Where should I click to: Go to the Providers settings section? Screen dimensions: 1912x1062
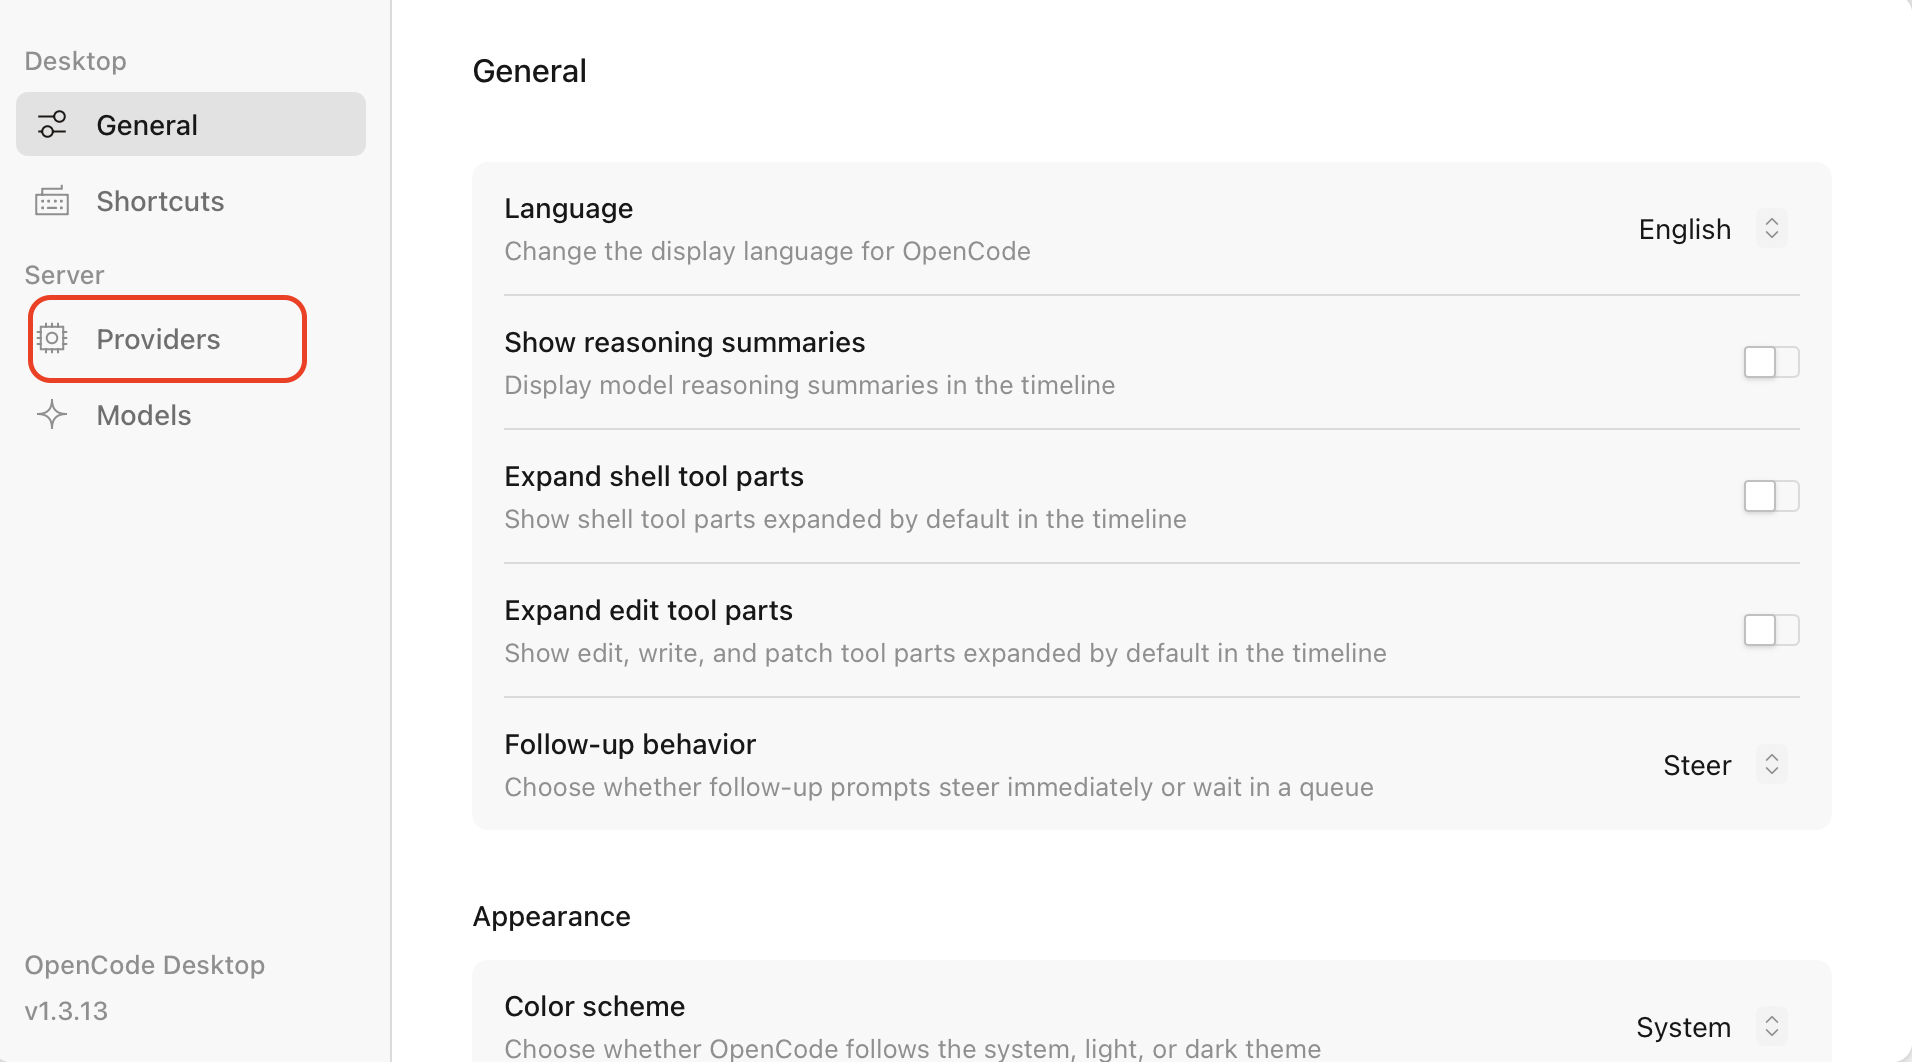point(158,339)
